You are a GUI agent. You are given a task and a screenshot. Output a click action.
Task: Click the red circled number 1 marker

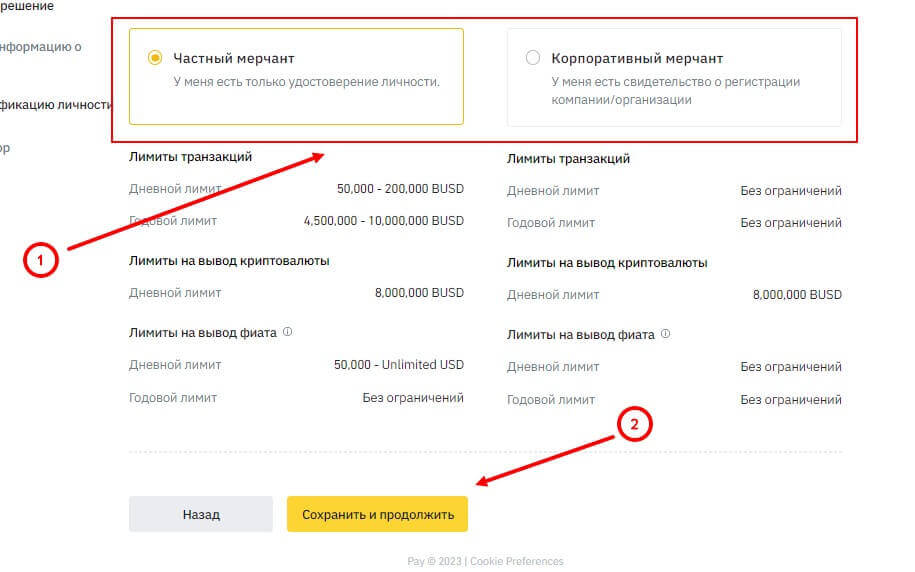40,261
